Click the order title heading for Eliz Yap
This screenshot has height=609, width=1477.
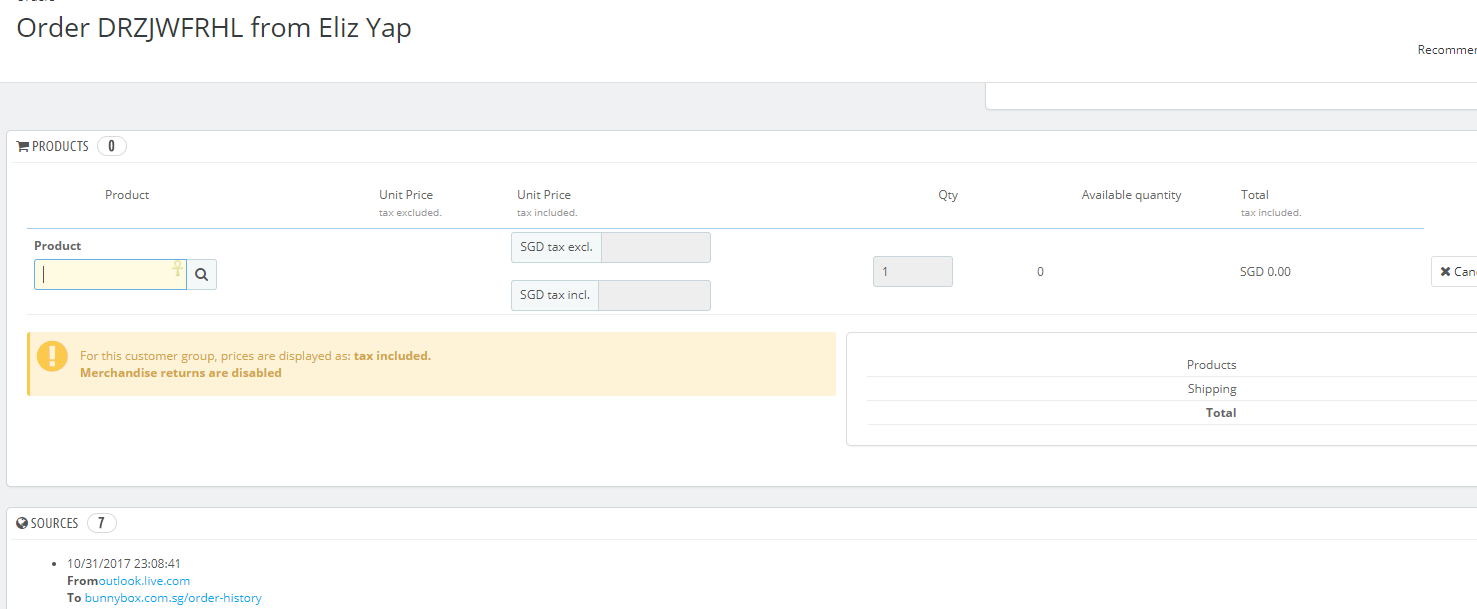pyautogui.click(x=214, y=28)
